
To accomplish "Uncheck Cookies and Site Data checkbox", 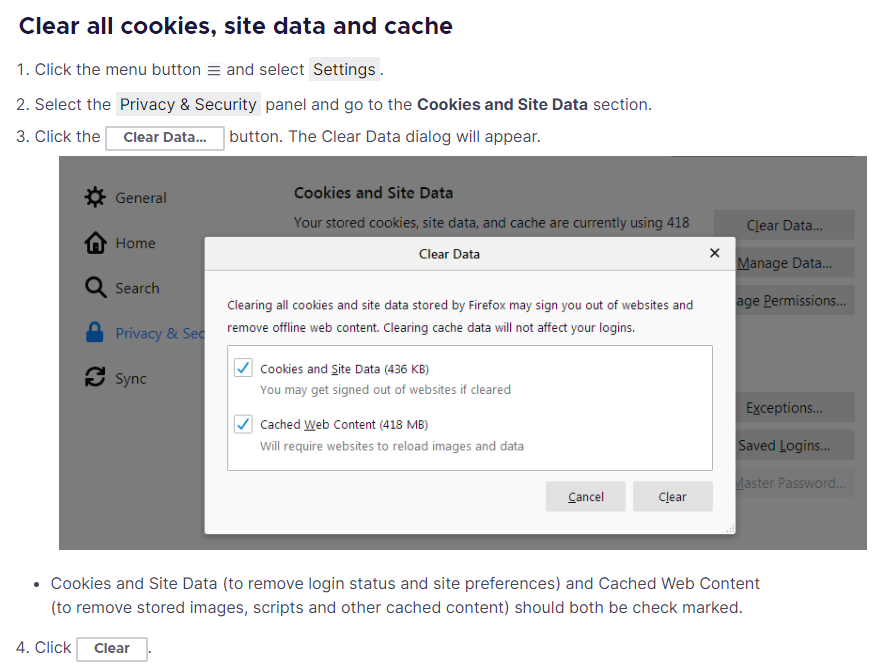I will (243, 368).
